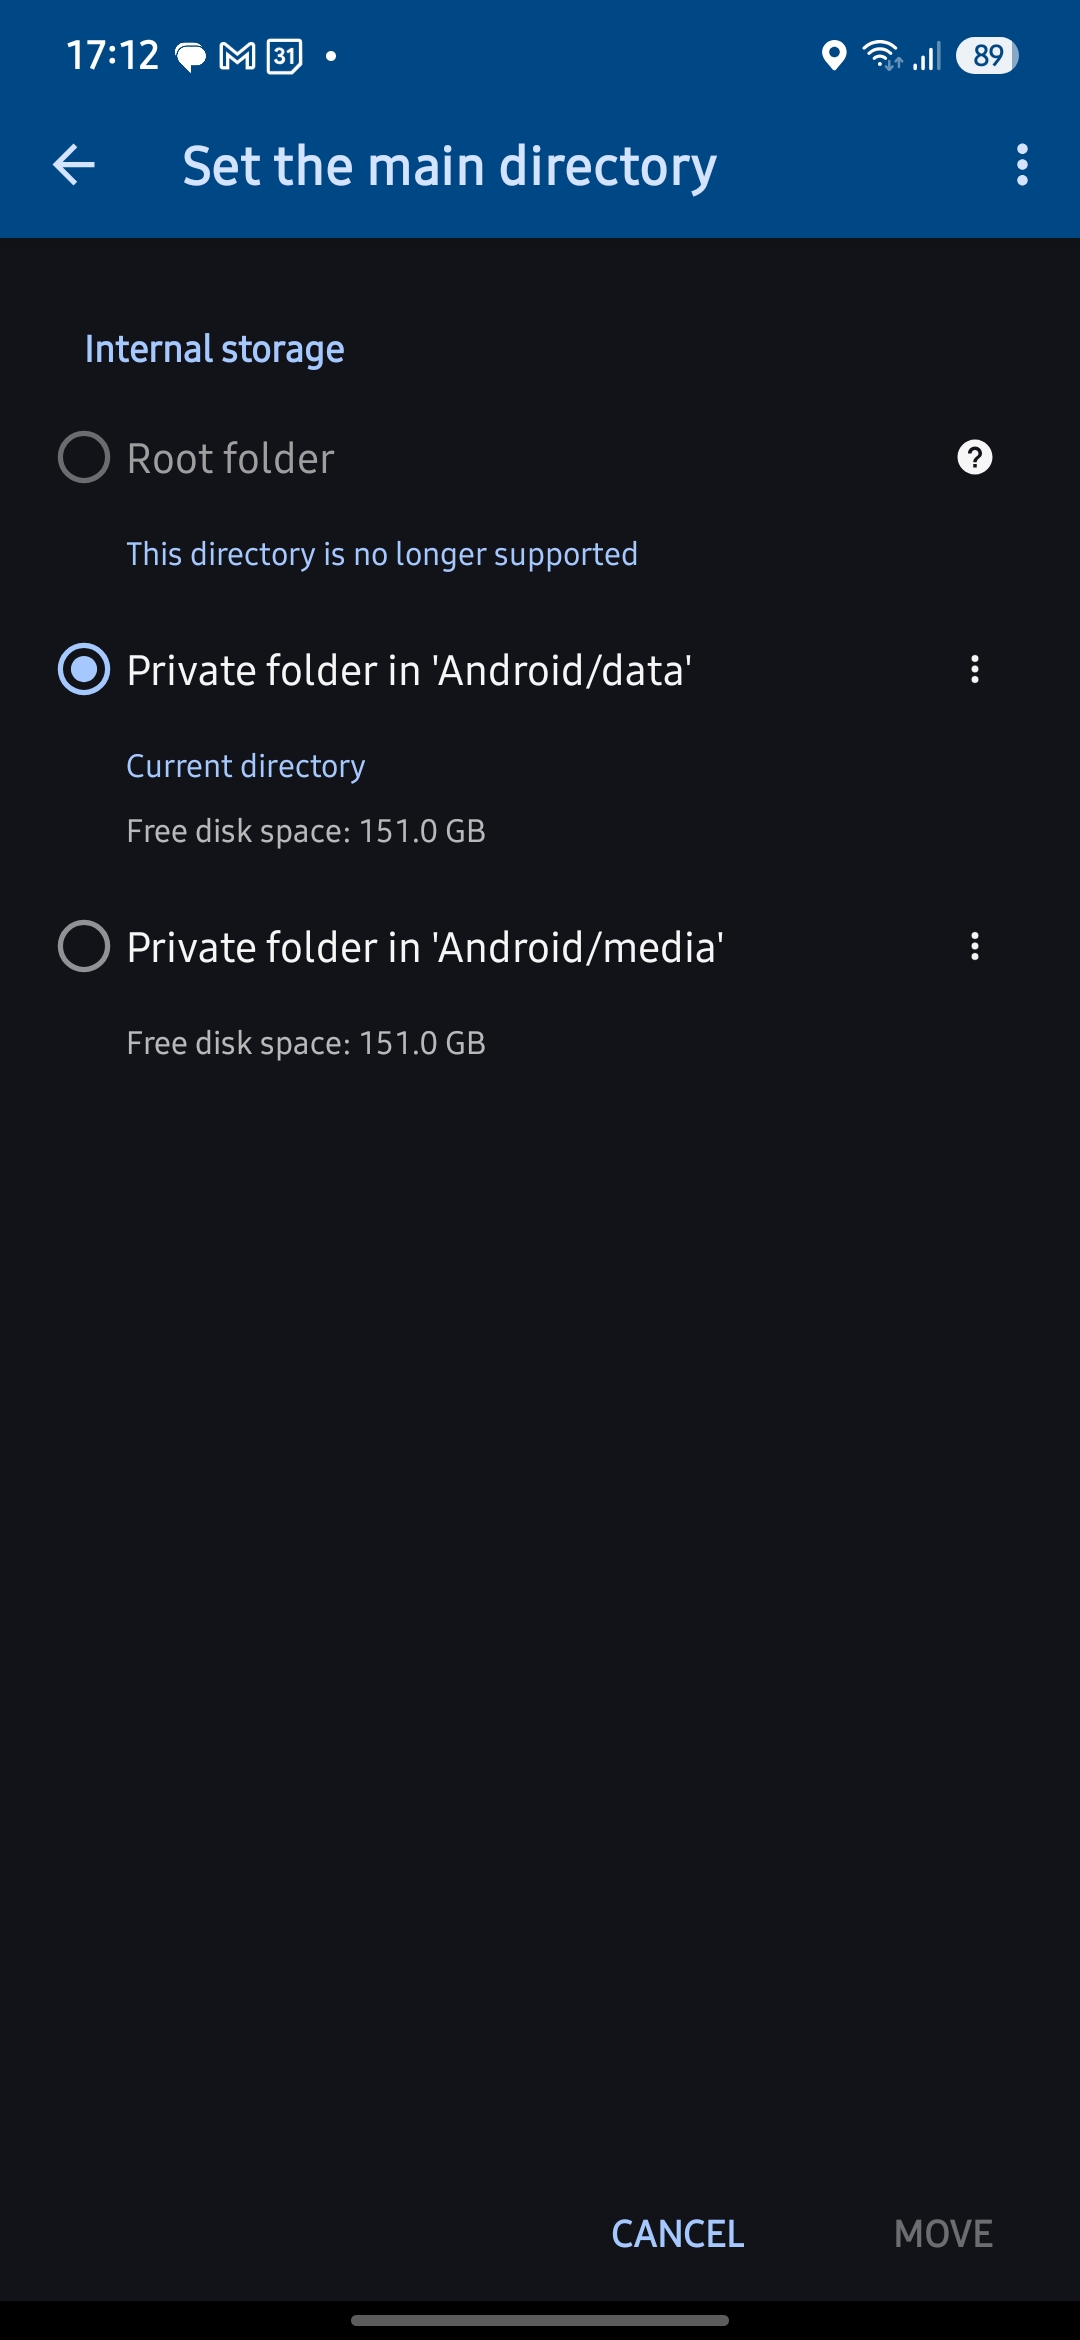Tap the 'Current directory' label

246,766
